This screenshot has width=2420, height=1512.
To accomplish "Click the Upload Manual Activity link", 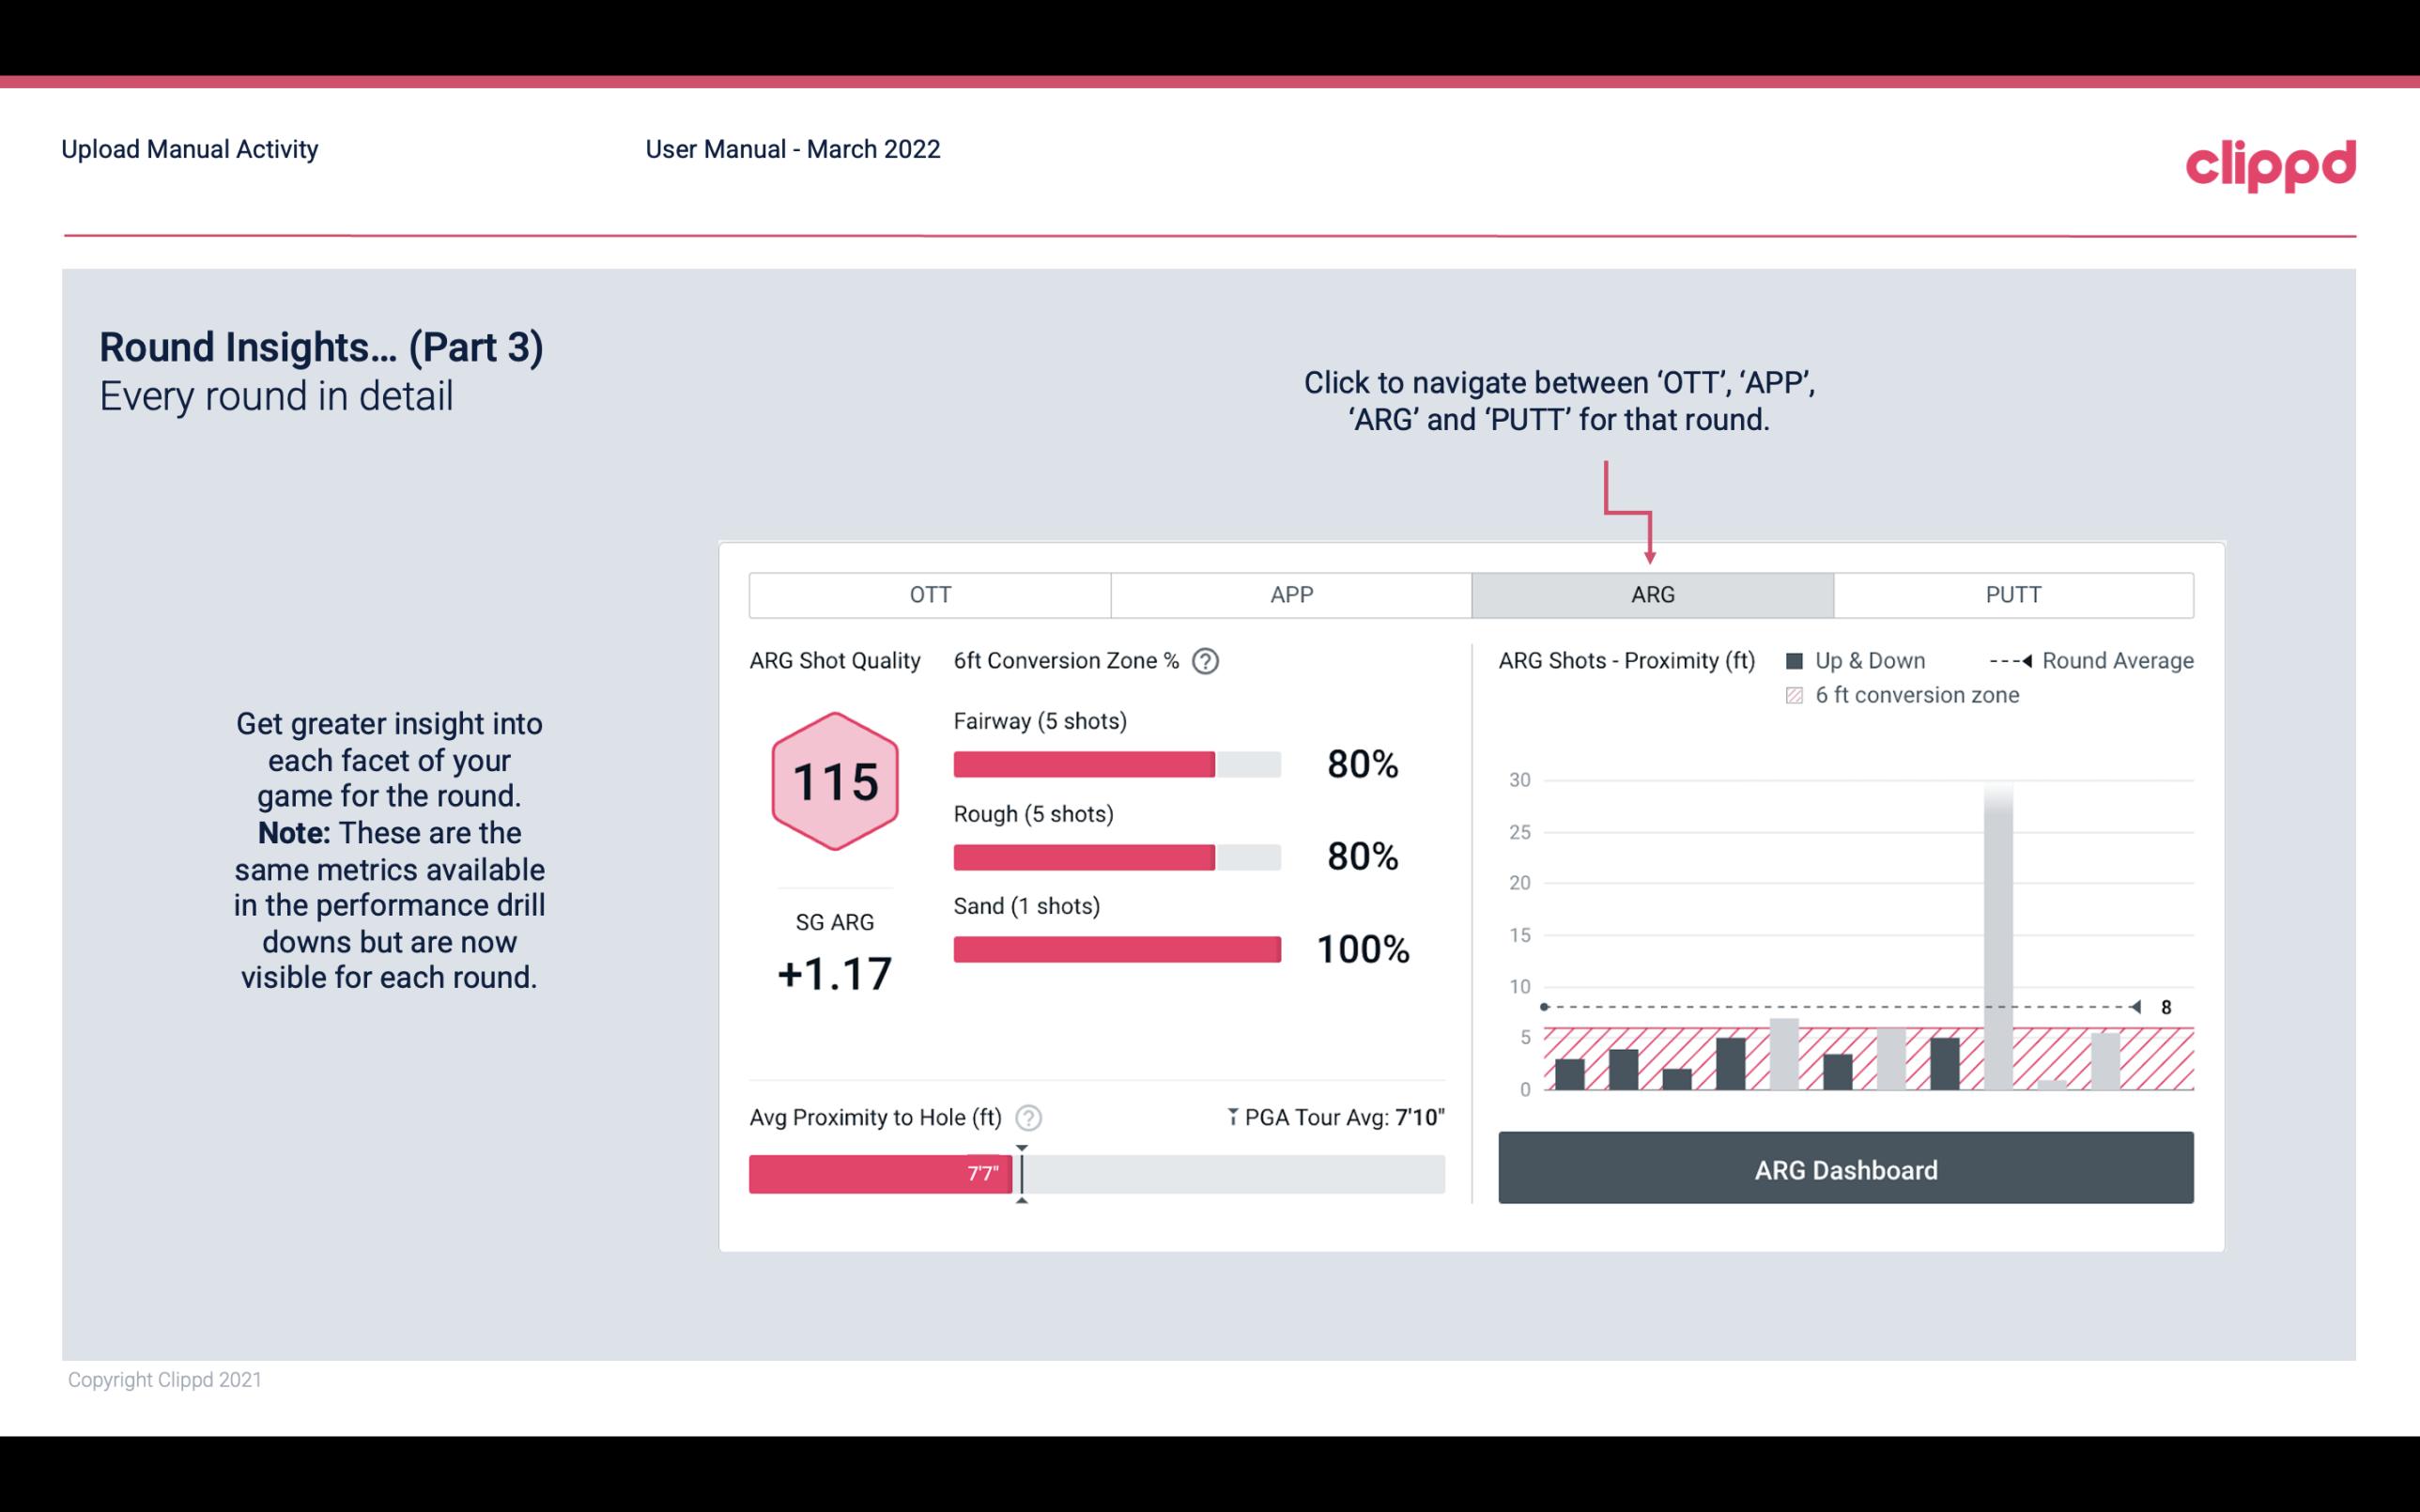I will point(188,148).
